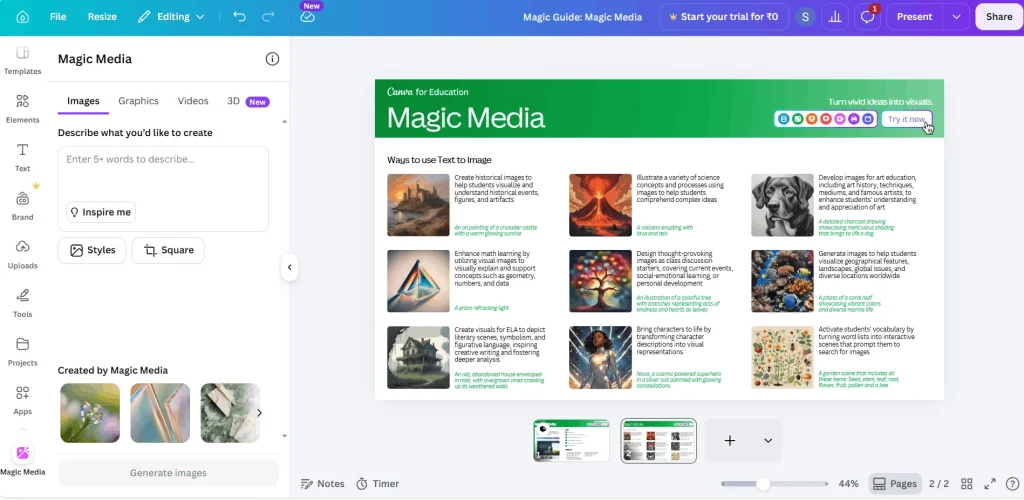
Task: Select the Nova superhero image
Action: [600, 358]
